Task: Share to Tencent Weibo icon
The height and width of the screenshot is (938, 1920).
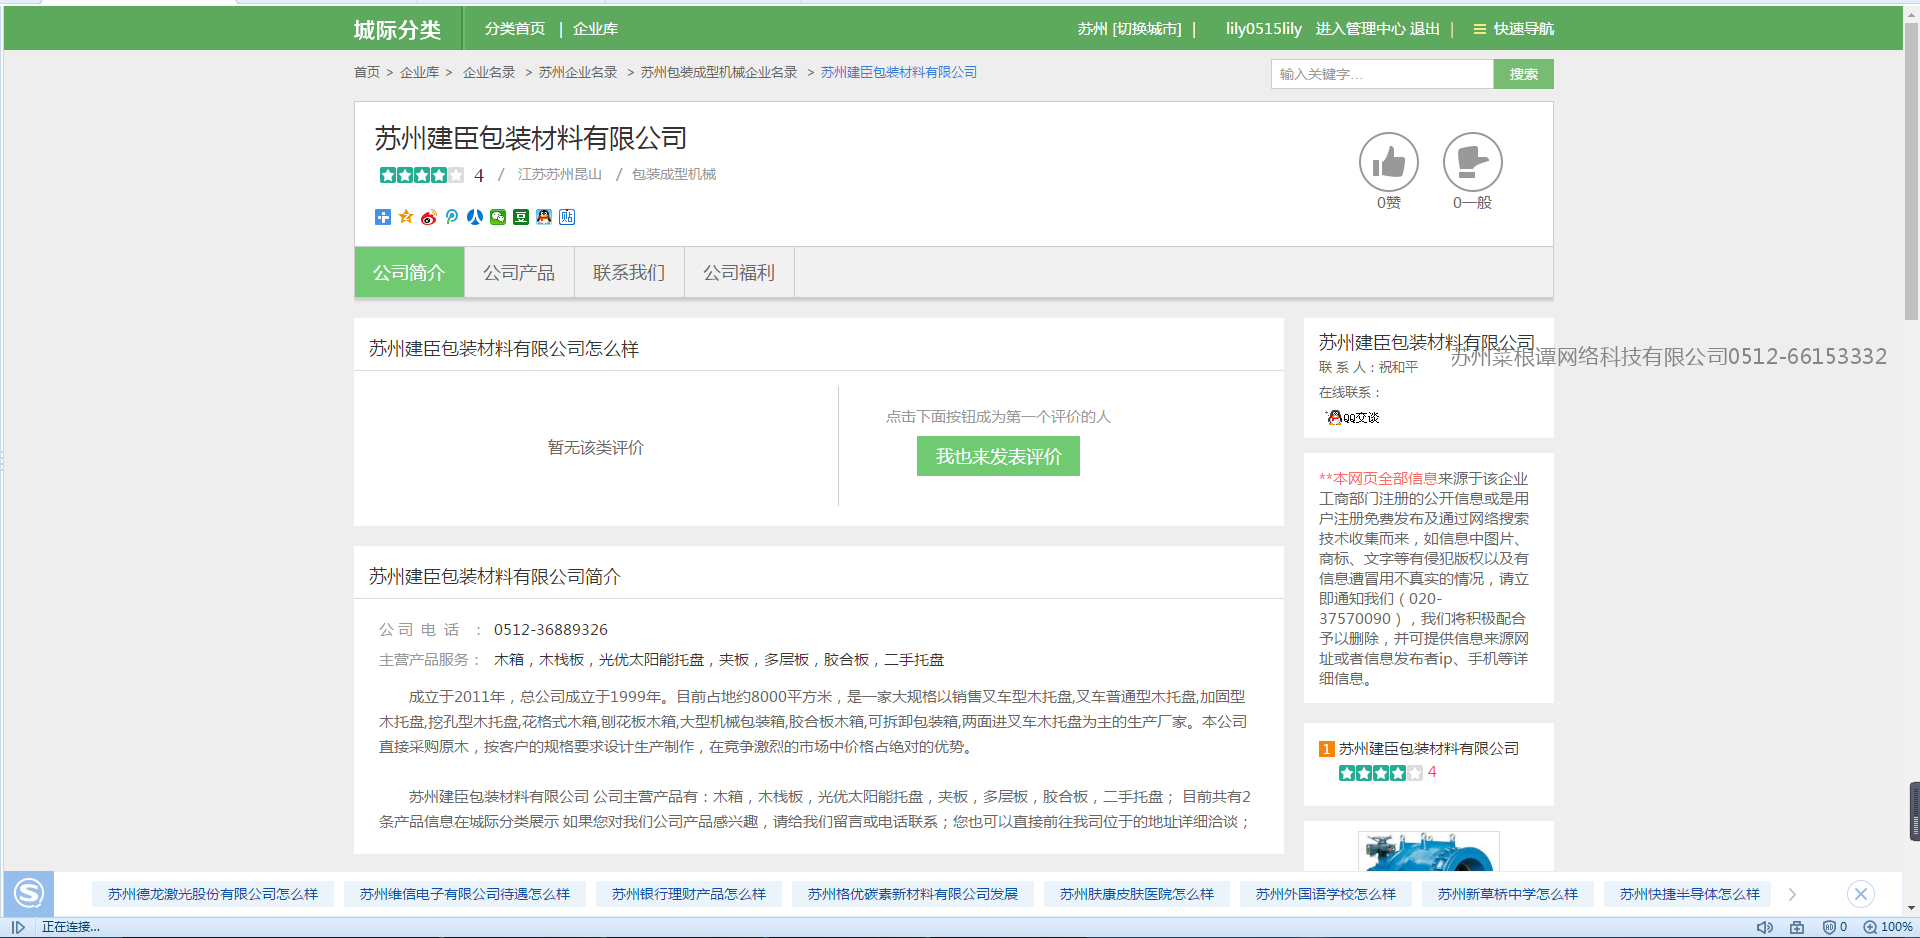Action: click(452, 217)
